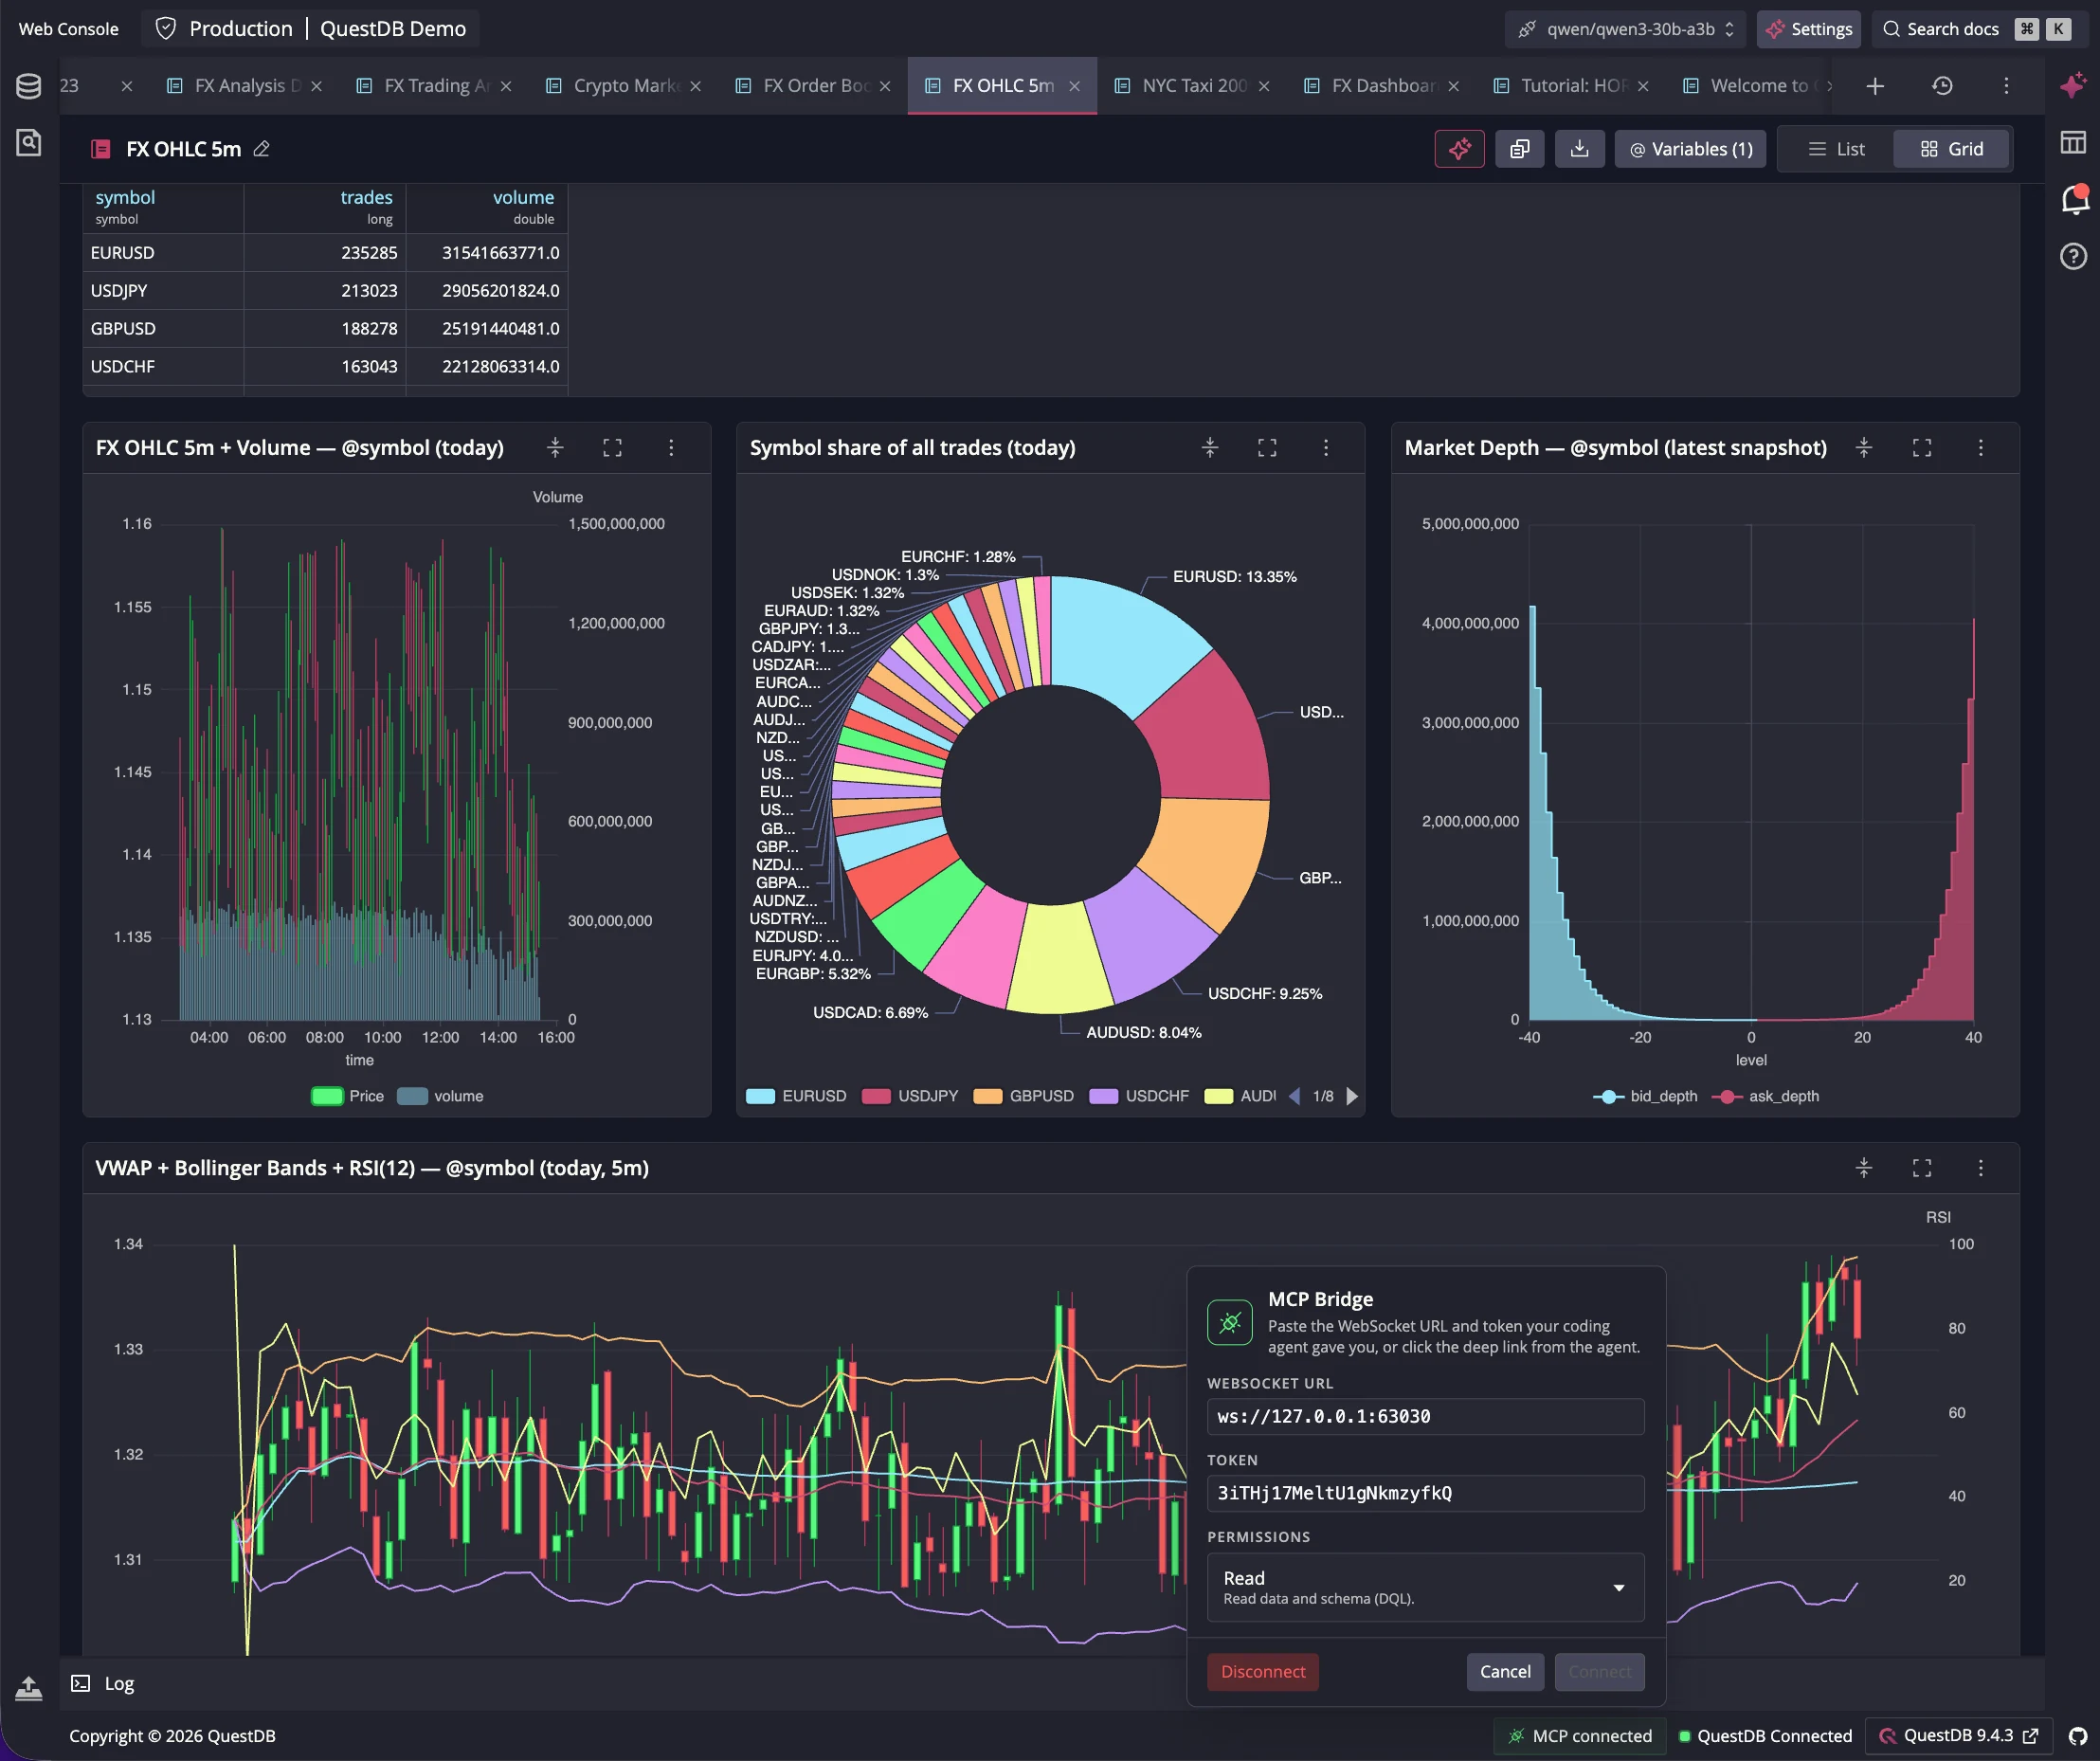This screenshot has height=1761, width=2100.
Task: Open the AI assistant sparkle icon in right sidebar
Action: click(2073, 86)
